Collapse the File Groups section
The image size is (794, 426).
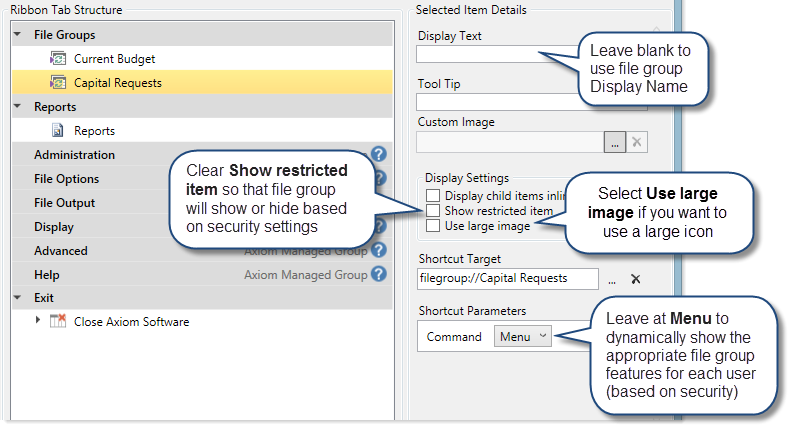coord(18,35)
